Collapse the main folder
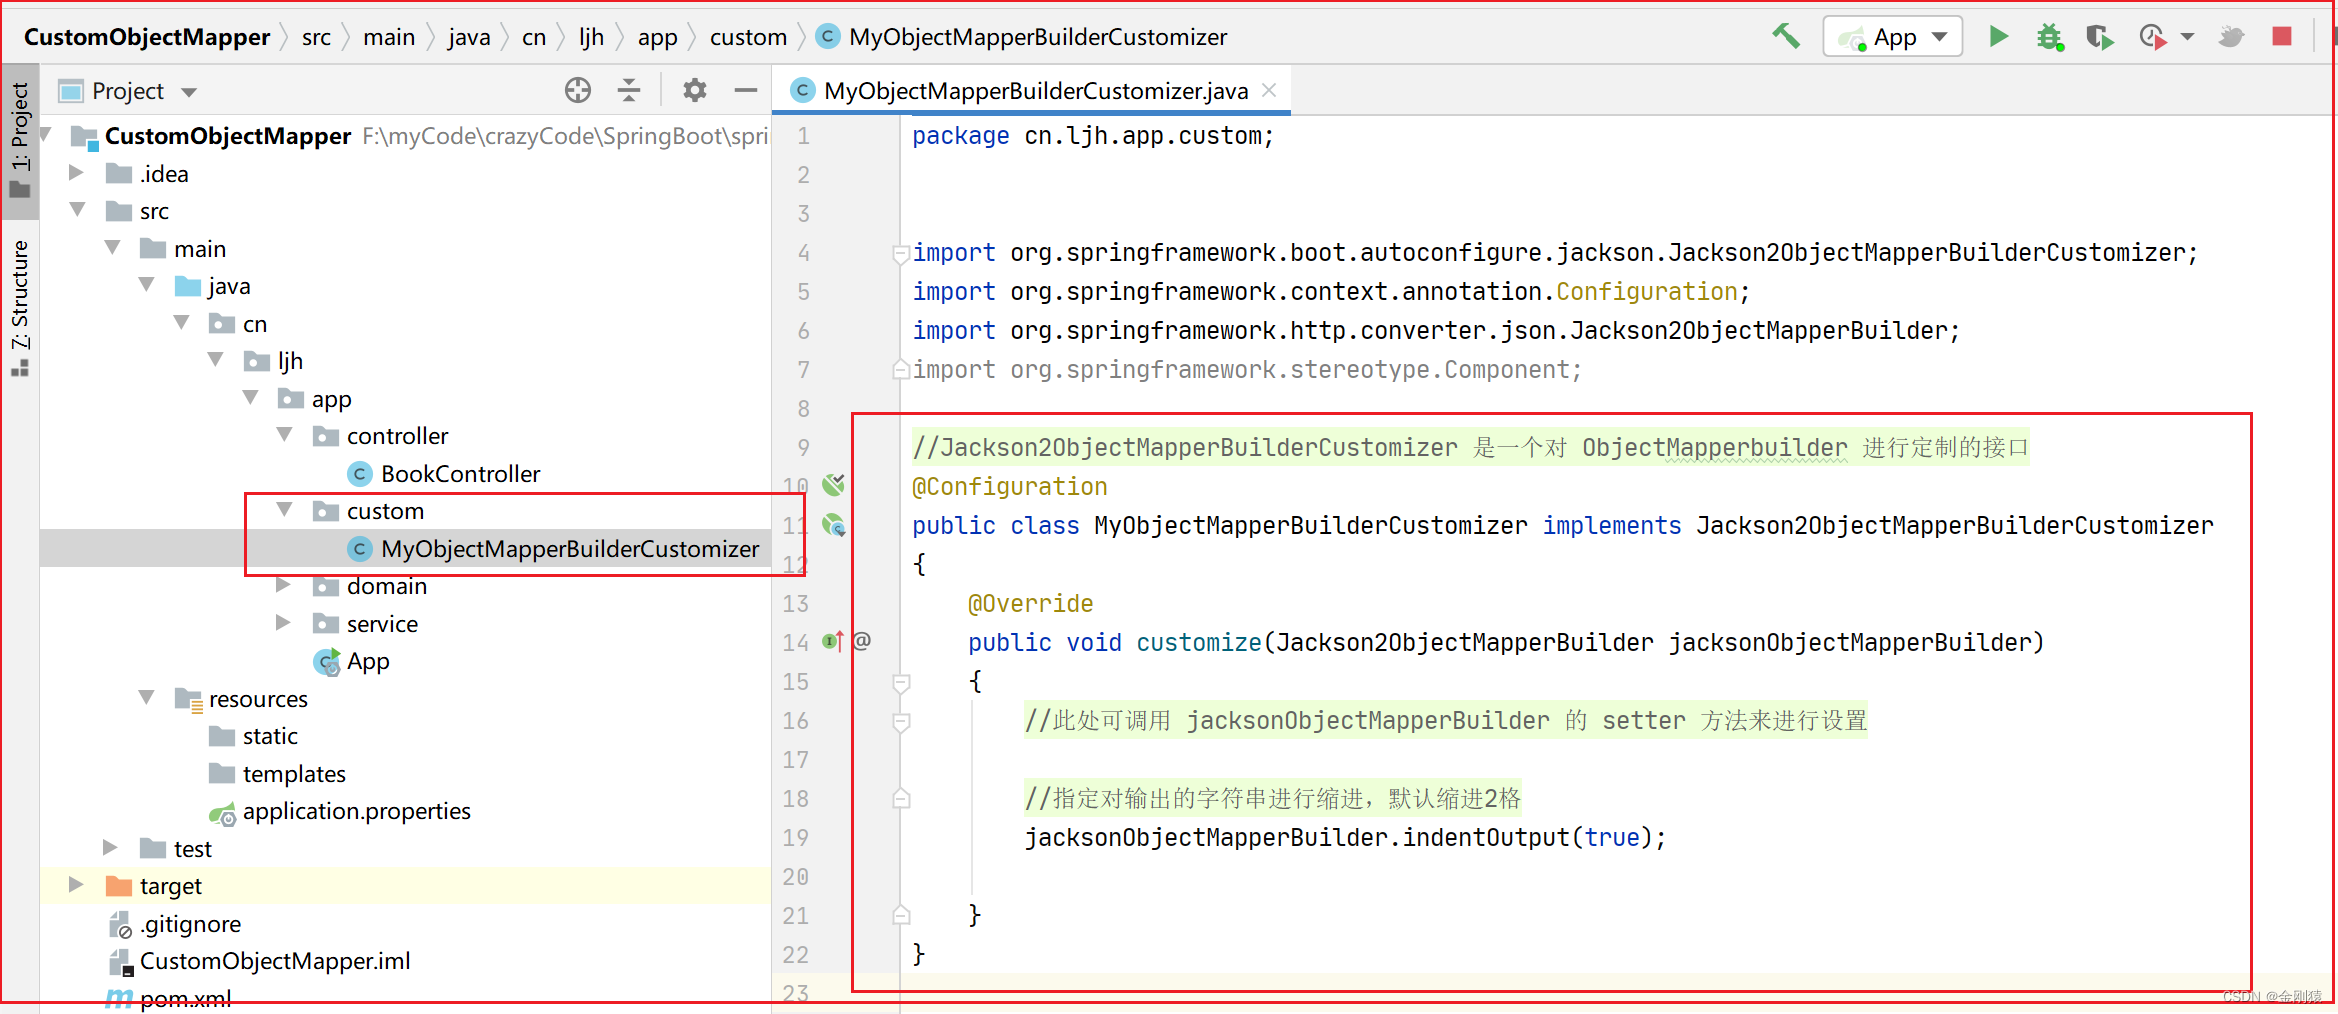The width and height of the screenshot is (2338, 1014). [x=112, y=248]
